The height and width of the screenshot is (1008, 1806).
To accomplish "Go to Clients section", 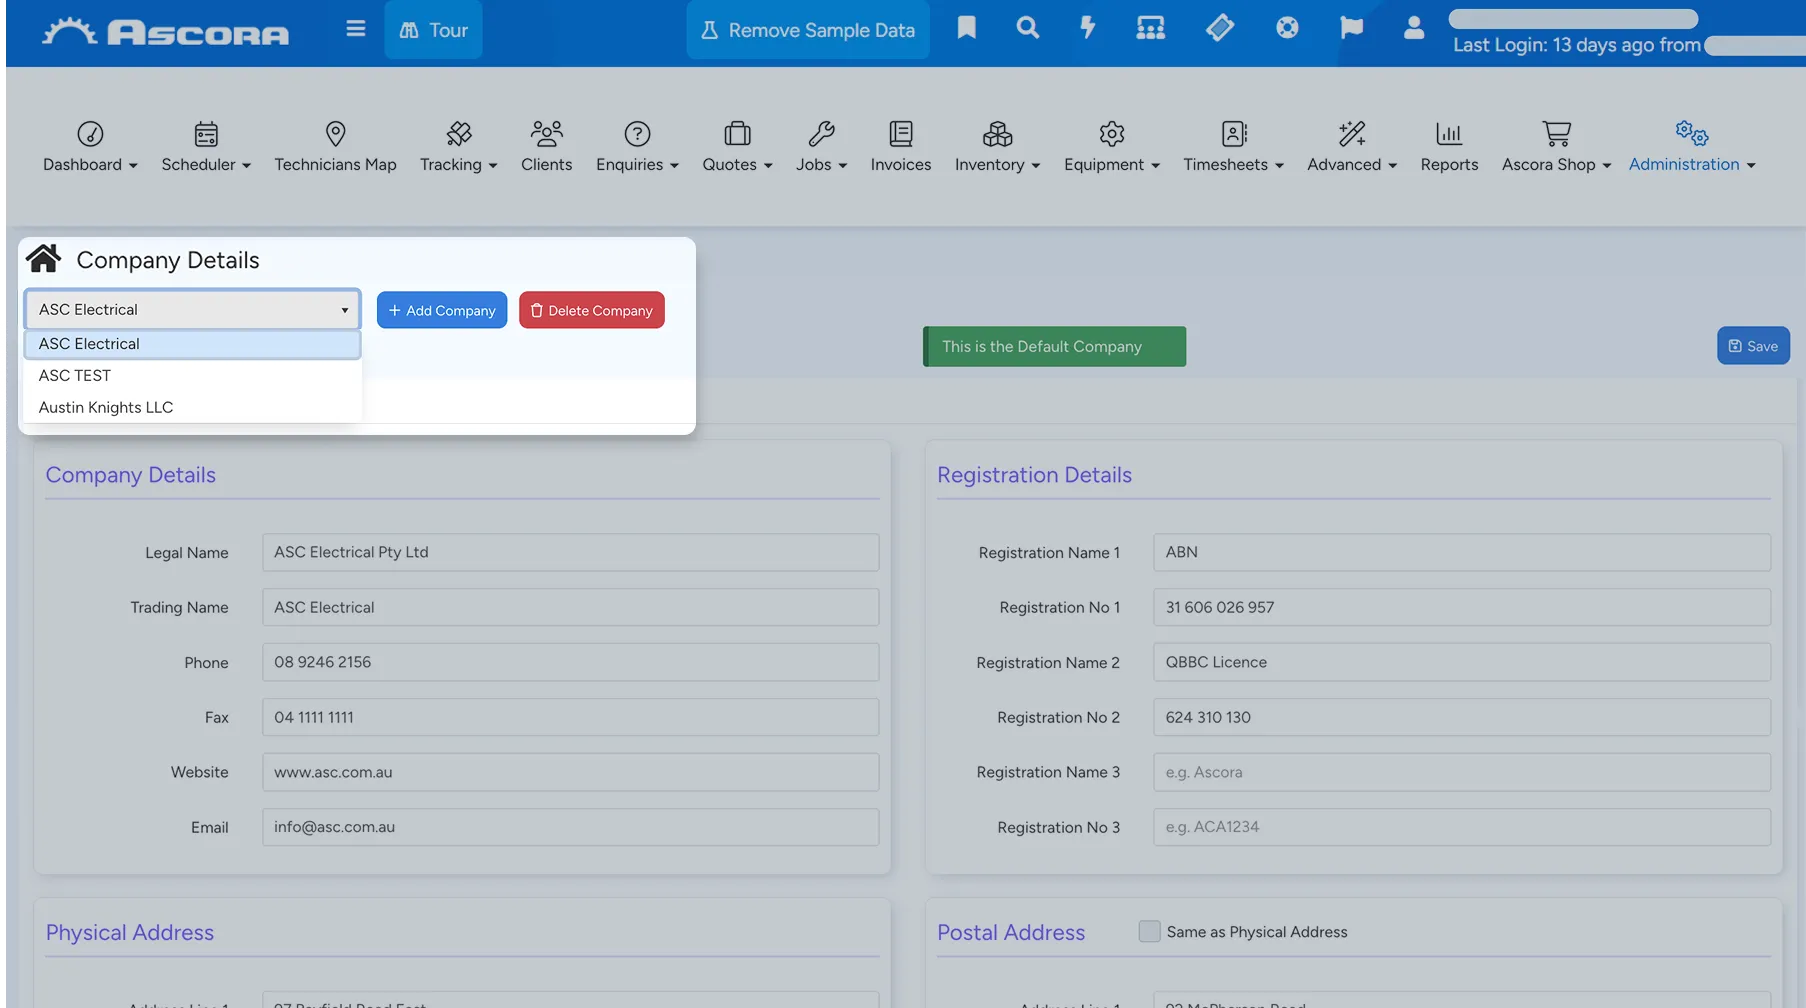I will (546, 147).
